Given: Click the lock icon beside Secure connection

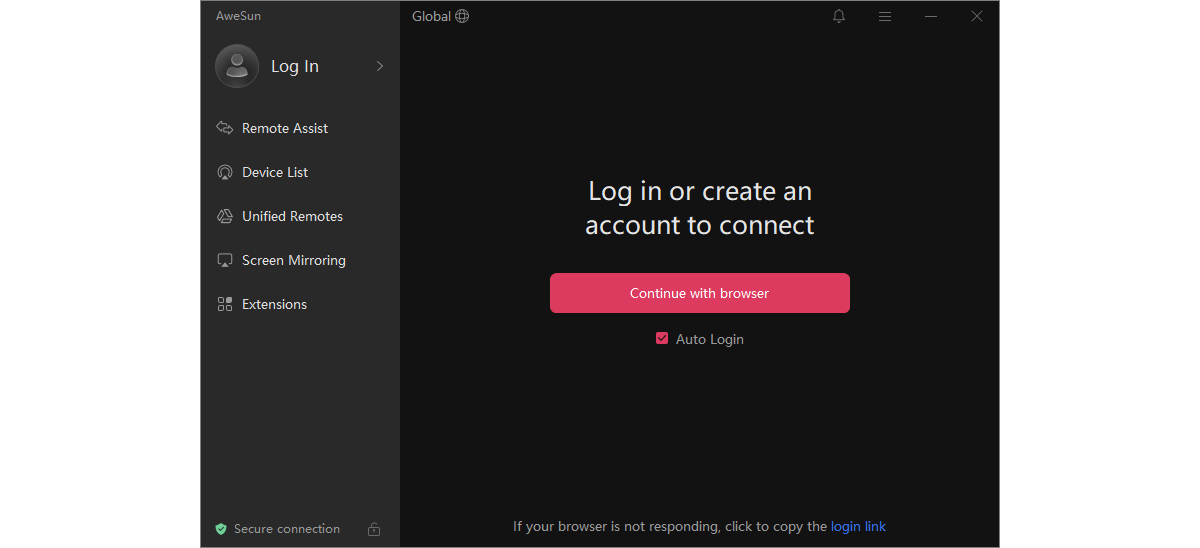Looking at the screenshot, I should pos(374,529).
